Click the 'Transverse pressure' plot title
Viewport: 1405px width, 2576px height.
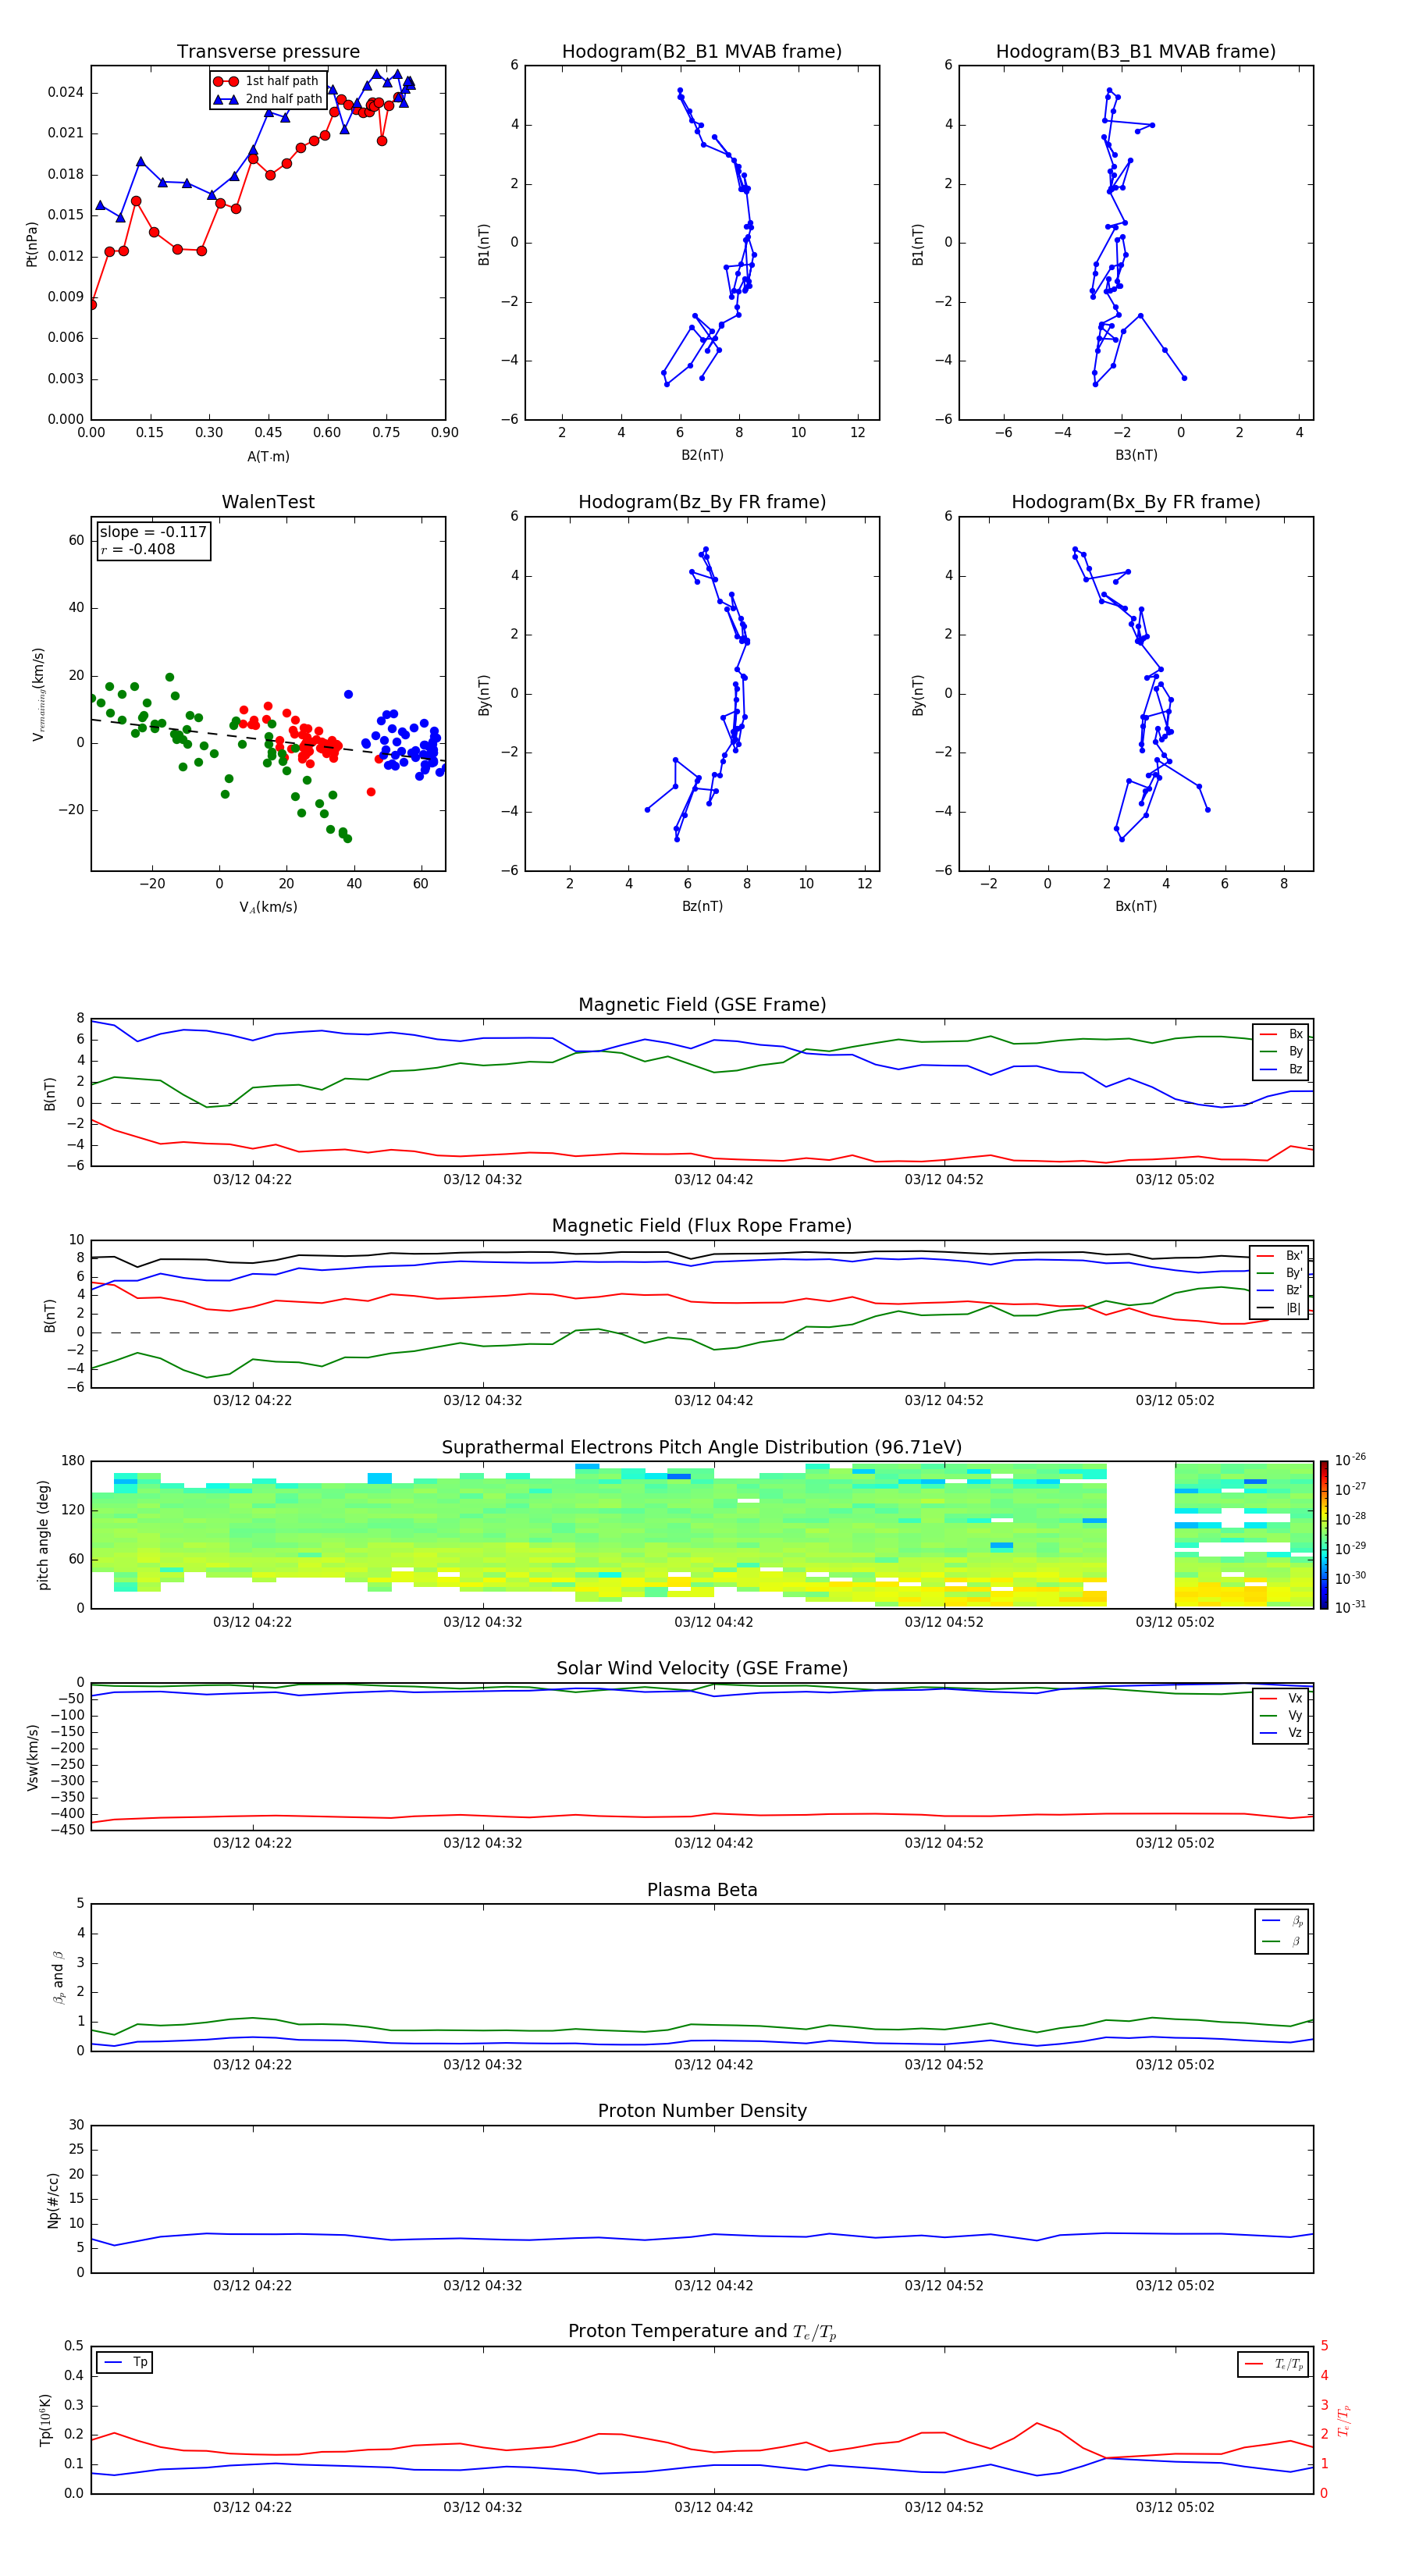pos(268,51)
